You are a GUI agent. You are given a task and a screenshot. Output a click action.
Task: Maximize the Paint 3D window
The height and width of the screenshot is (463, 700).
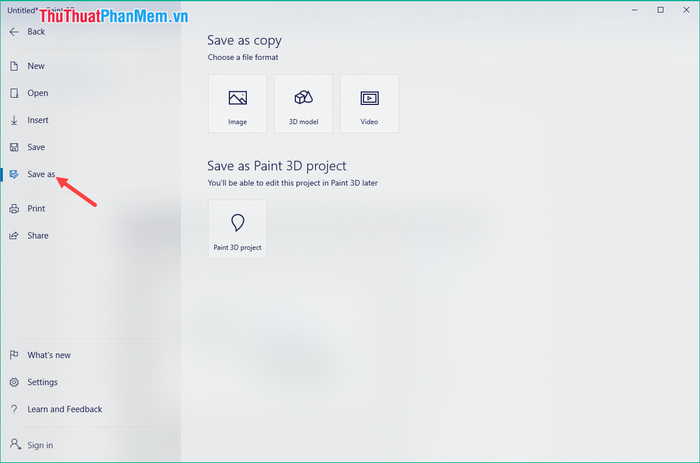pos(660,10)
